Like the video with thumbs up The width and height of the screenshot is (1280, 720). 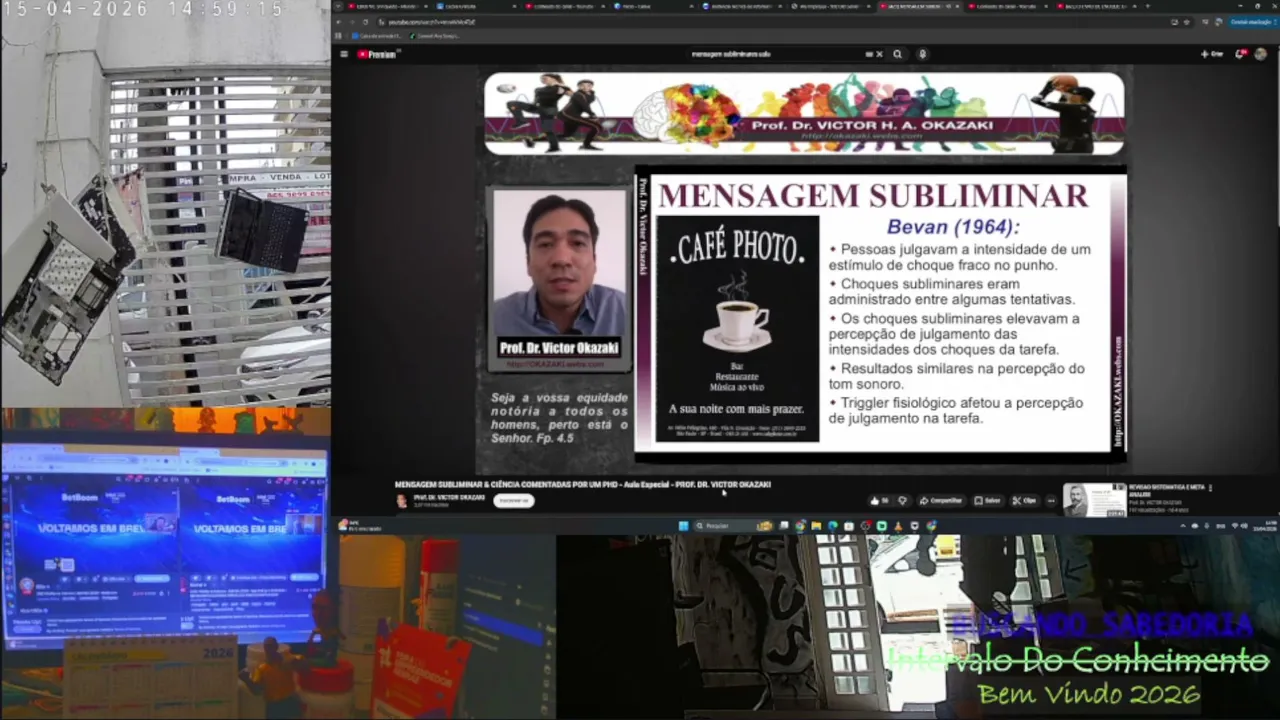pyautogui.click(x=880, y=500)
